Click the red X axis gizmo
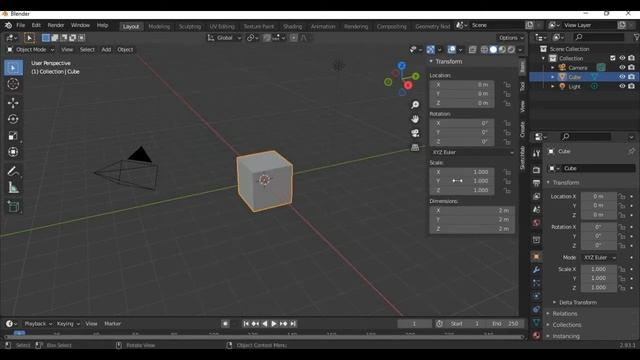The height and width of the screenshot is (360, 640). point(408,85)
